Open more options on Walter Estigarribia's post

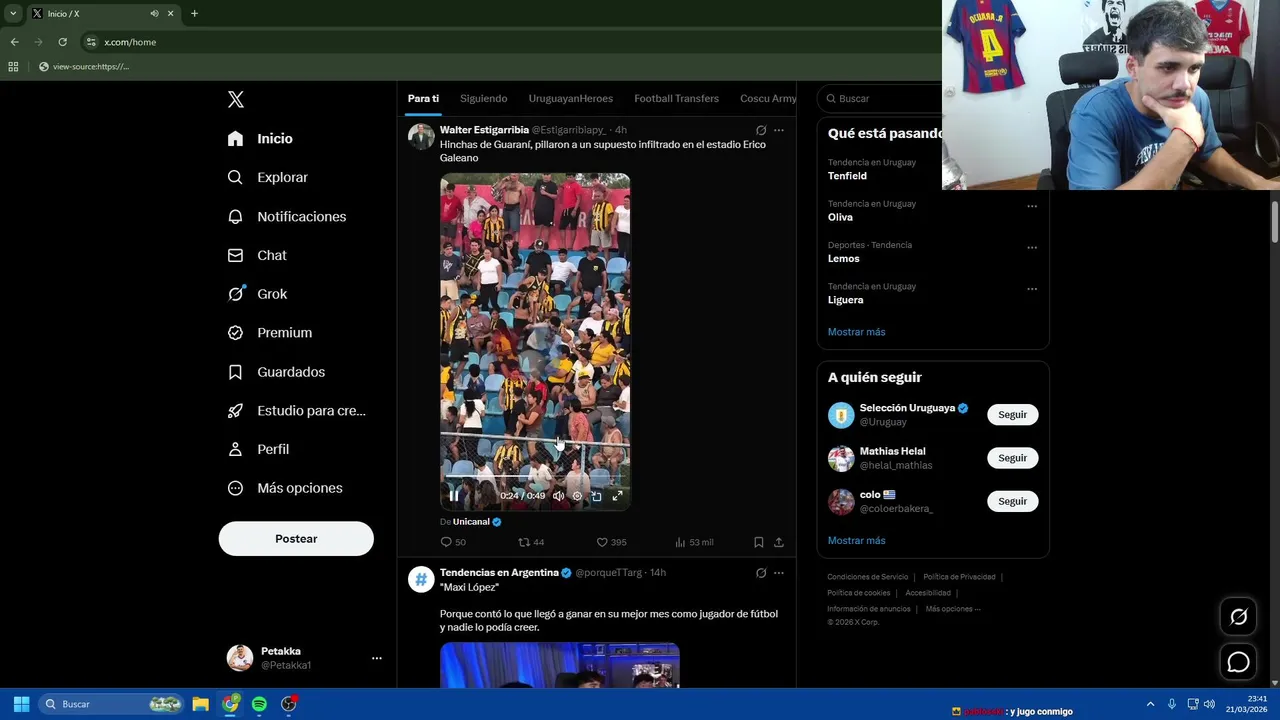779,130
